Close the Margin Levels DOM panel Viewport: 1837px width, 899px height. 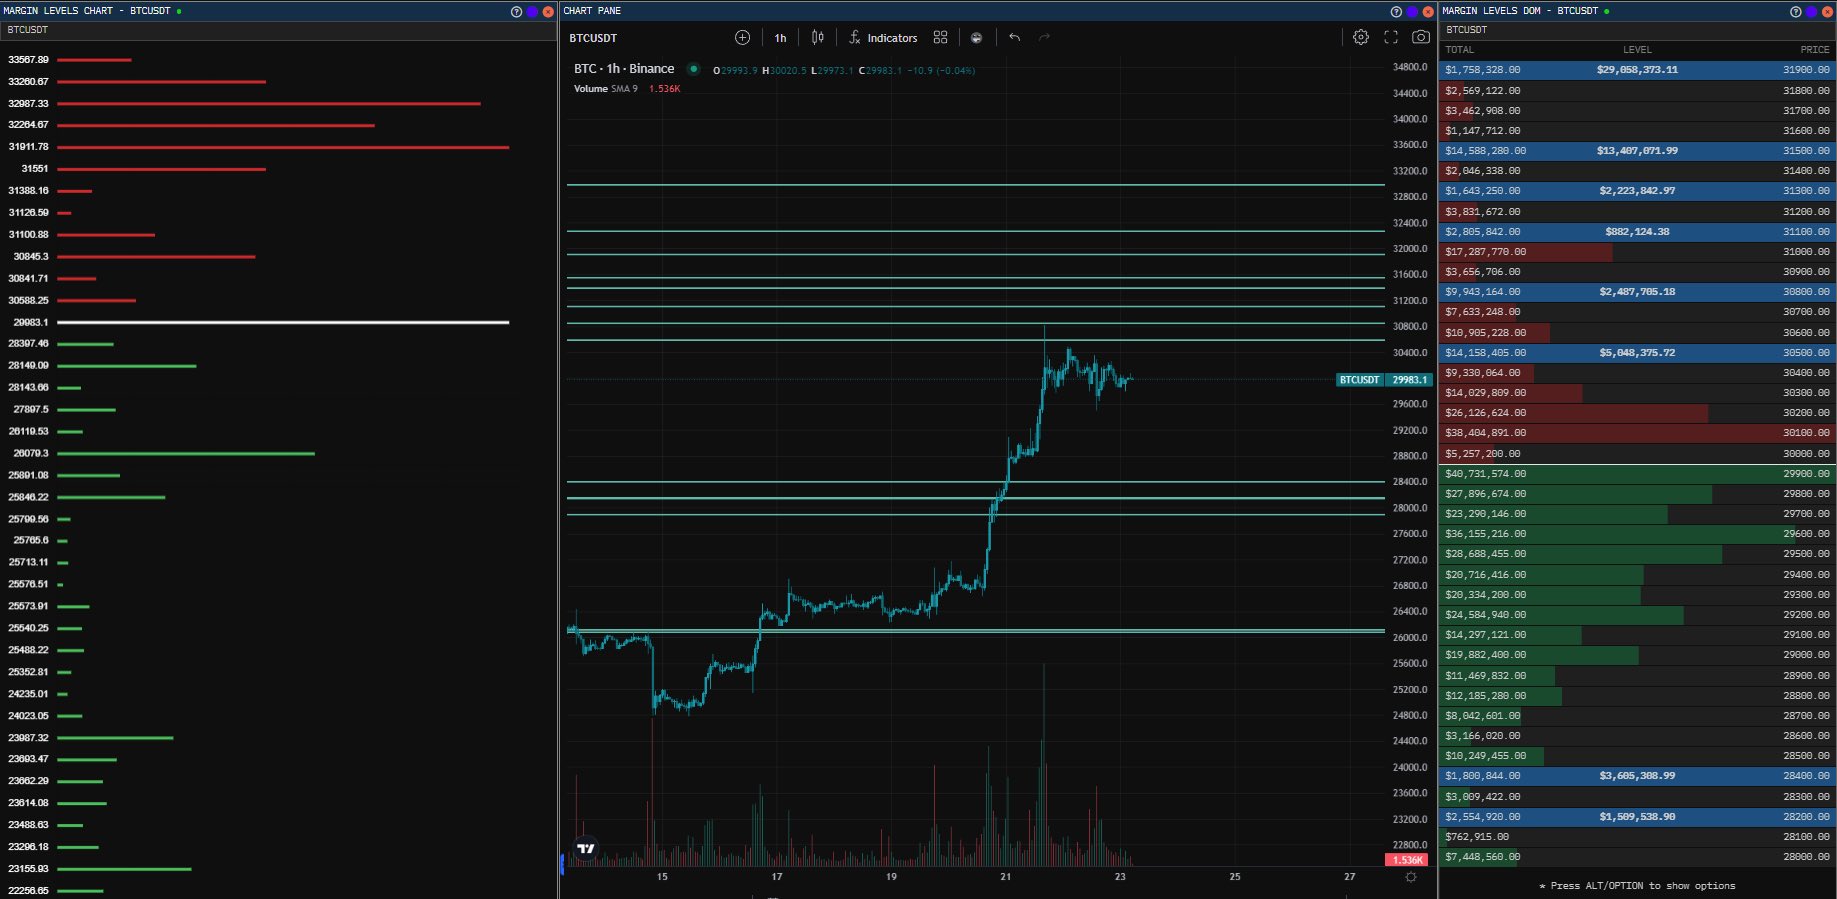point(1827,12)
